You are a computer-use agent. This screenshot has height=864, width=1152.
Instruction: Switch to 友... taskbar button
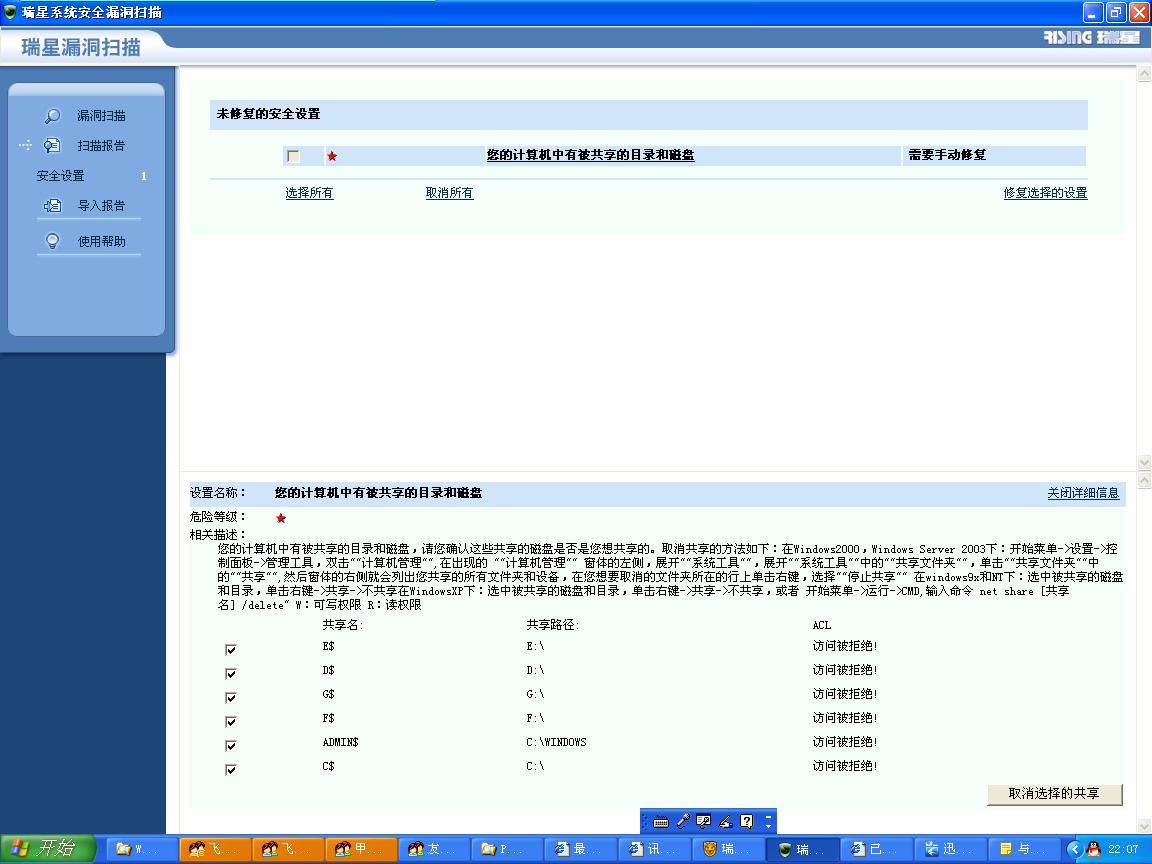pos(434,849)
